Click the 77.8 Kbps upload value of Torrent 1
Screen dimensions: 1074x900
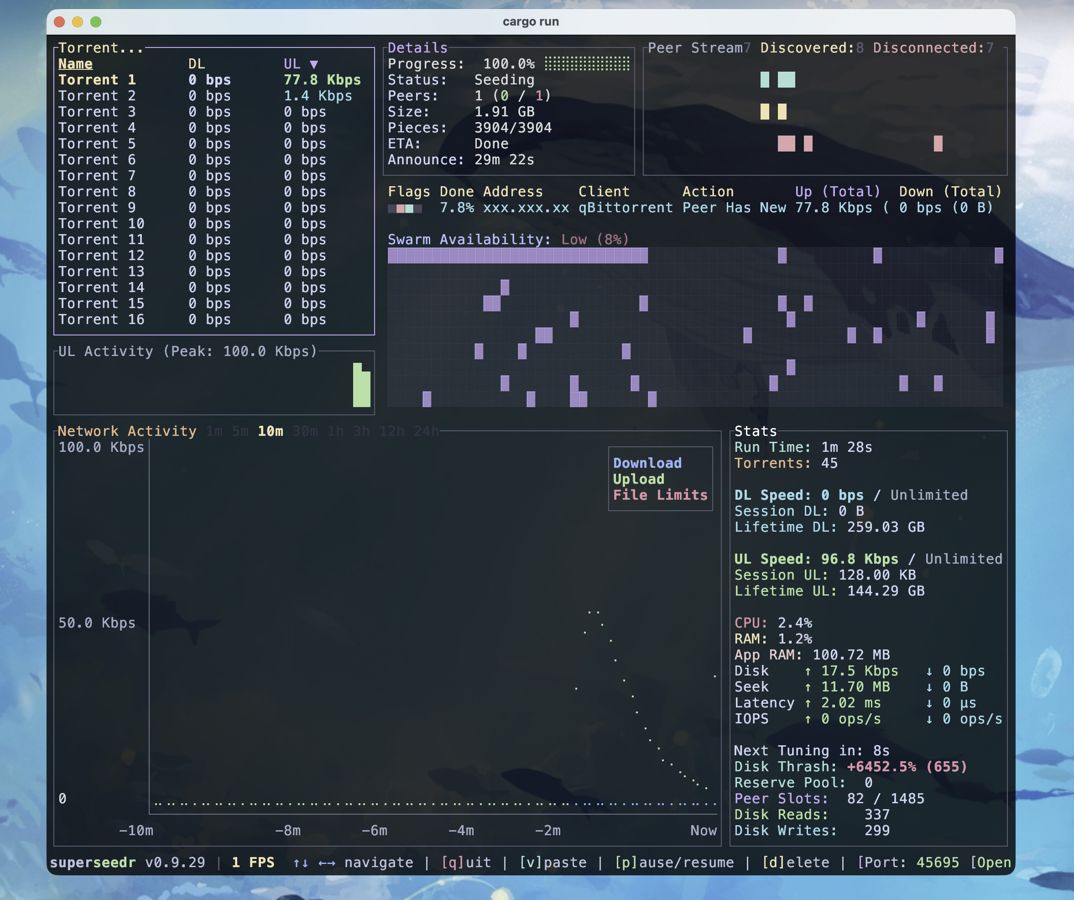pos(322,79)
